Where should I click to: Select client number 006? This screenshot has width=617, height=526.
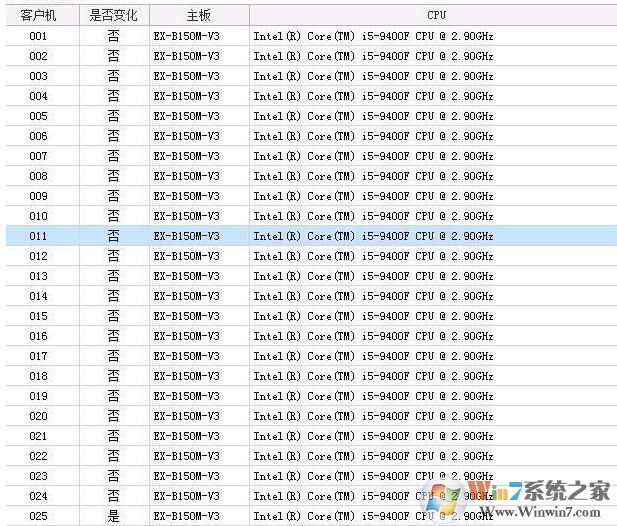(38, 136)
